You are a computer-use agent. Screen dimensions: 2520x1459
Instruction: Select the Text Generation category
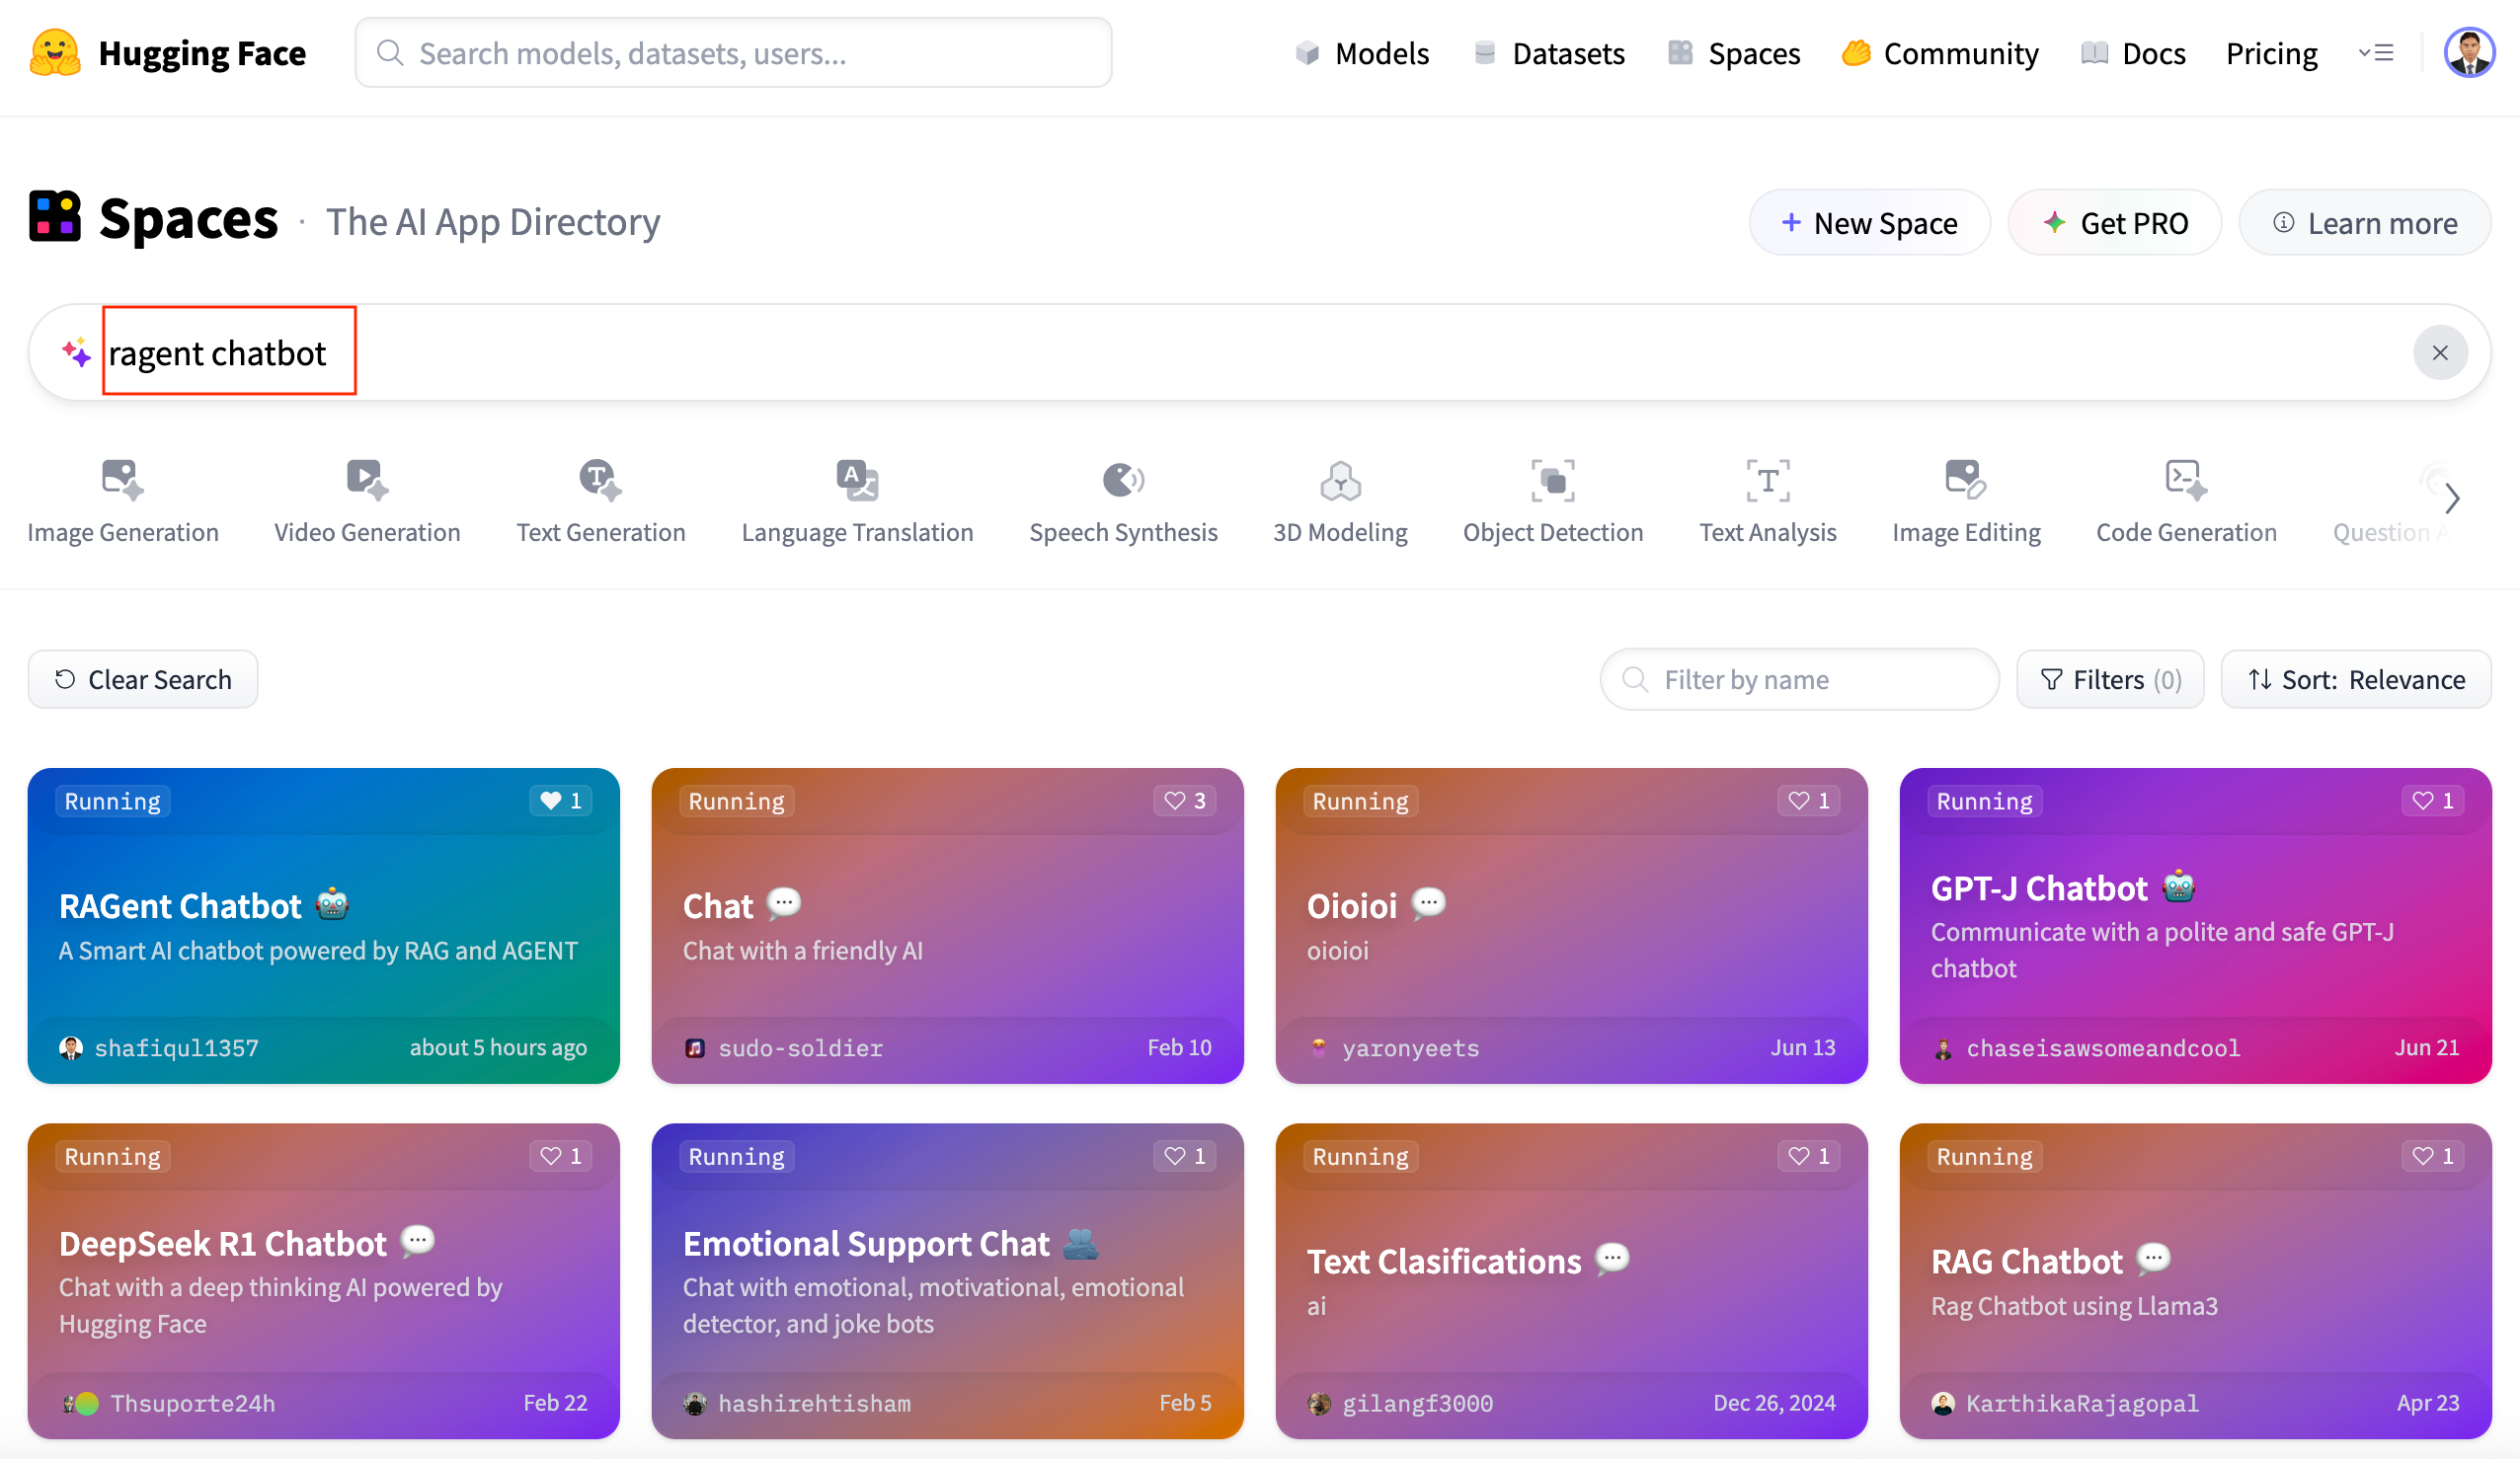(x=600, y=502)
